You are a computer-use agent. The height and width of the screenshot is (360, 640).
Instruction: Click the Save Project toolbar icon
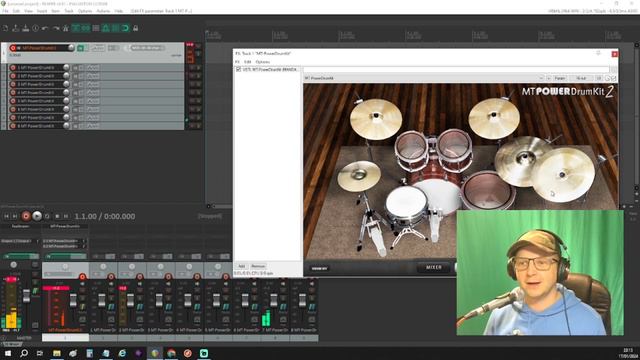[x=26, y=28]
